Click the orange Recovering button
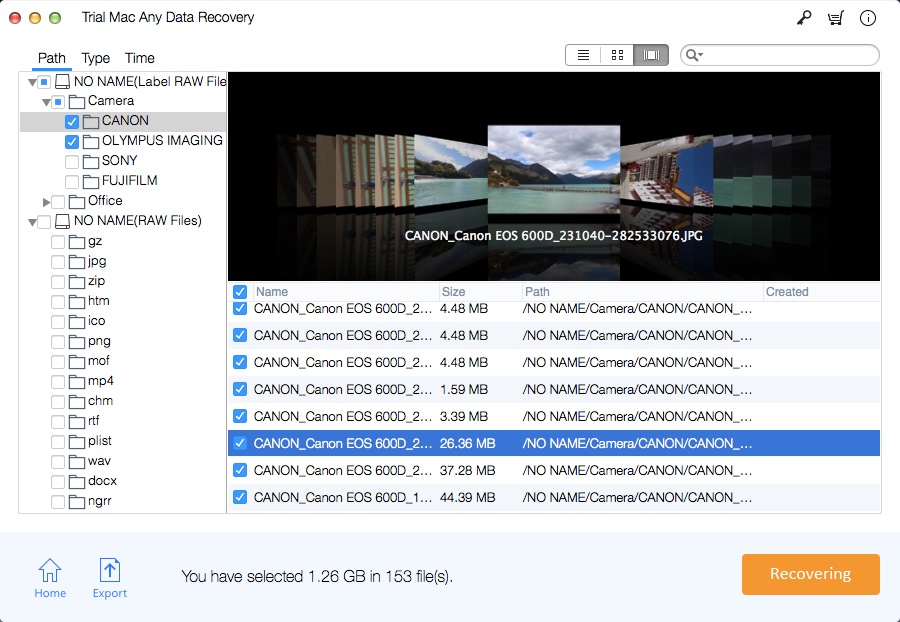This screenshot has height=622, width=900. point(810,574)
